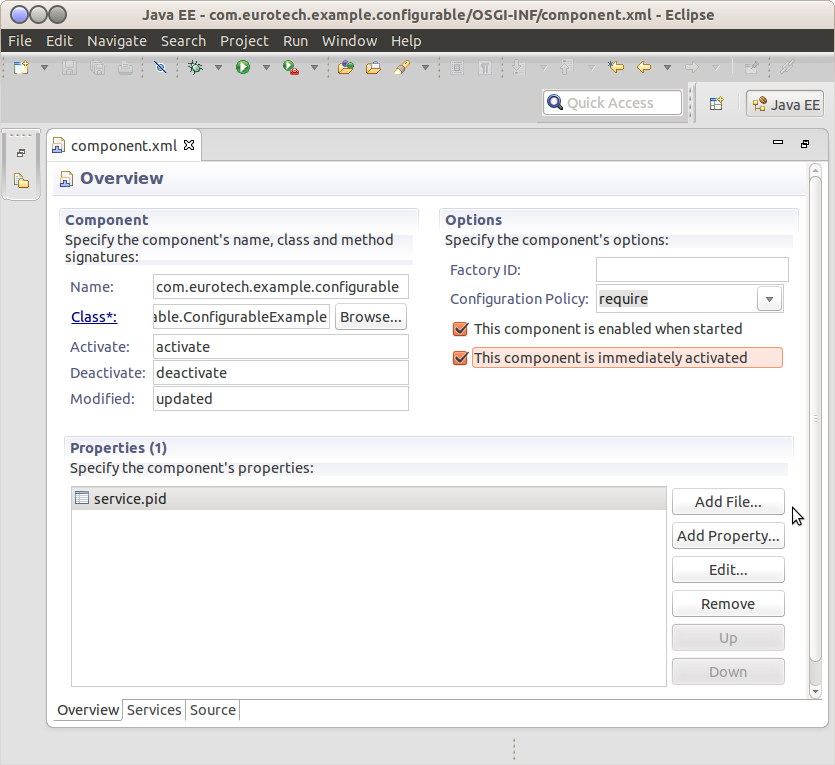Image resolution: width=835 pixels, height=765 pixels.
Task: Click the Add File... button
Action: click(x=728, y=501)
